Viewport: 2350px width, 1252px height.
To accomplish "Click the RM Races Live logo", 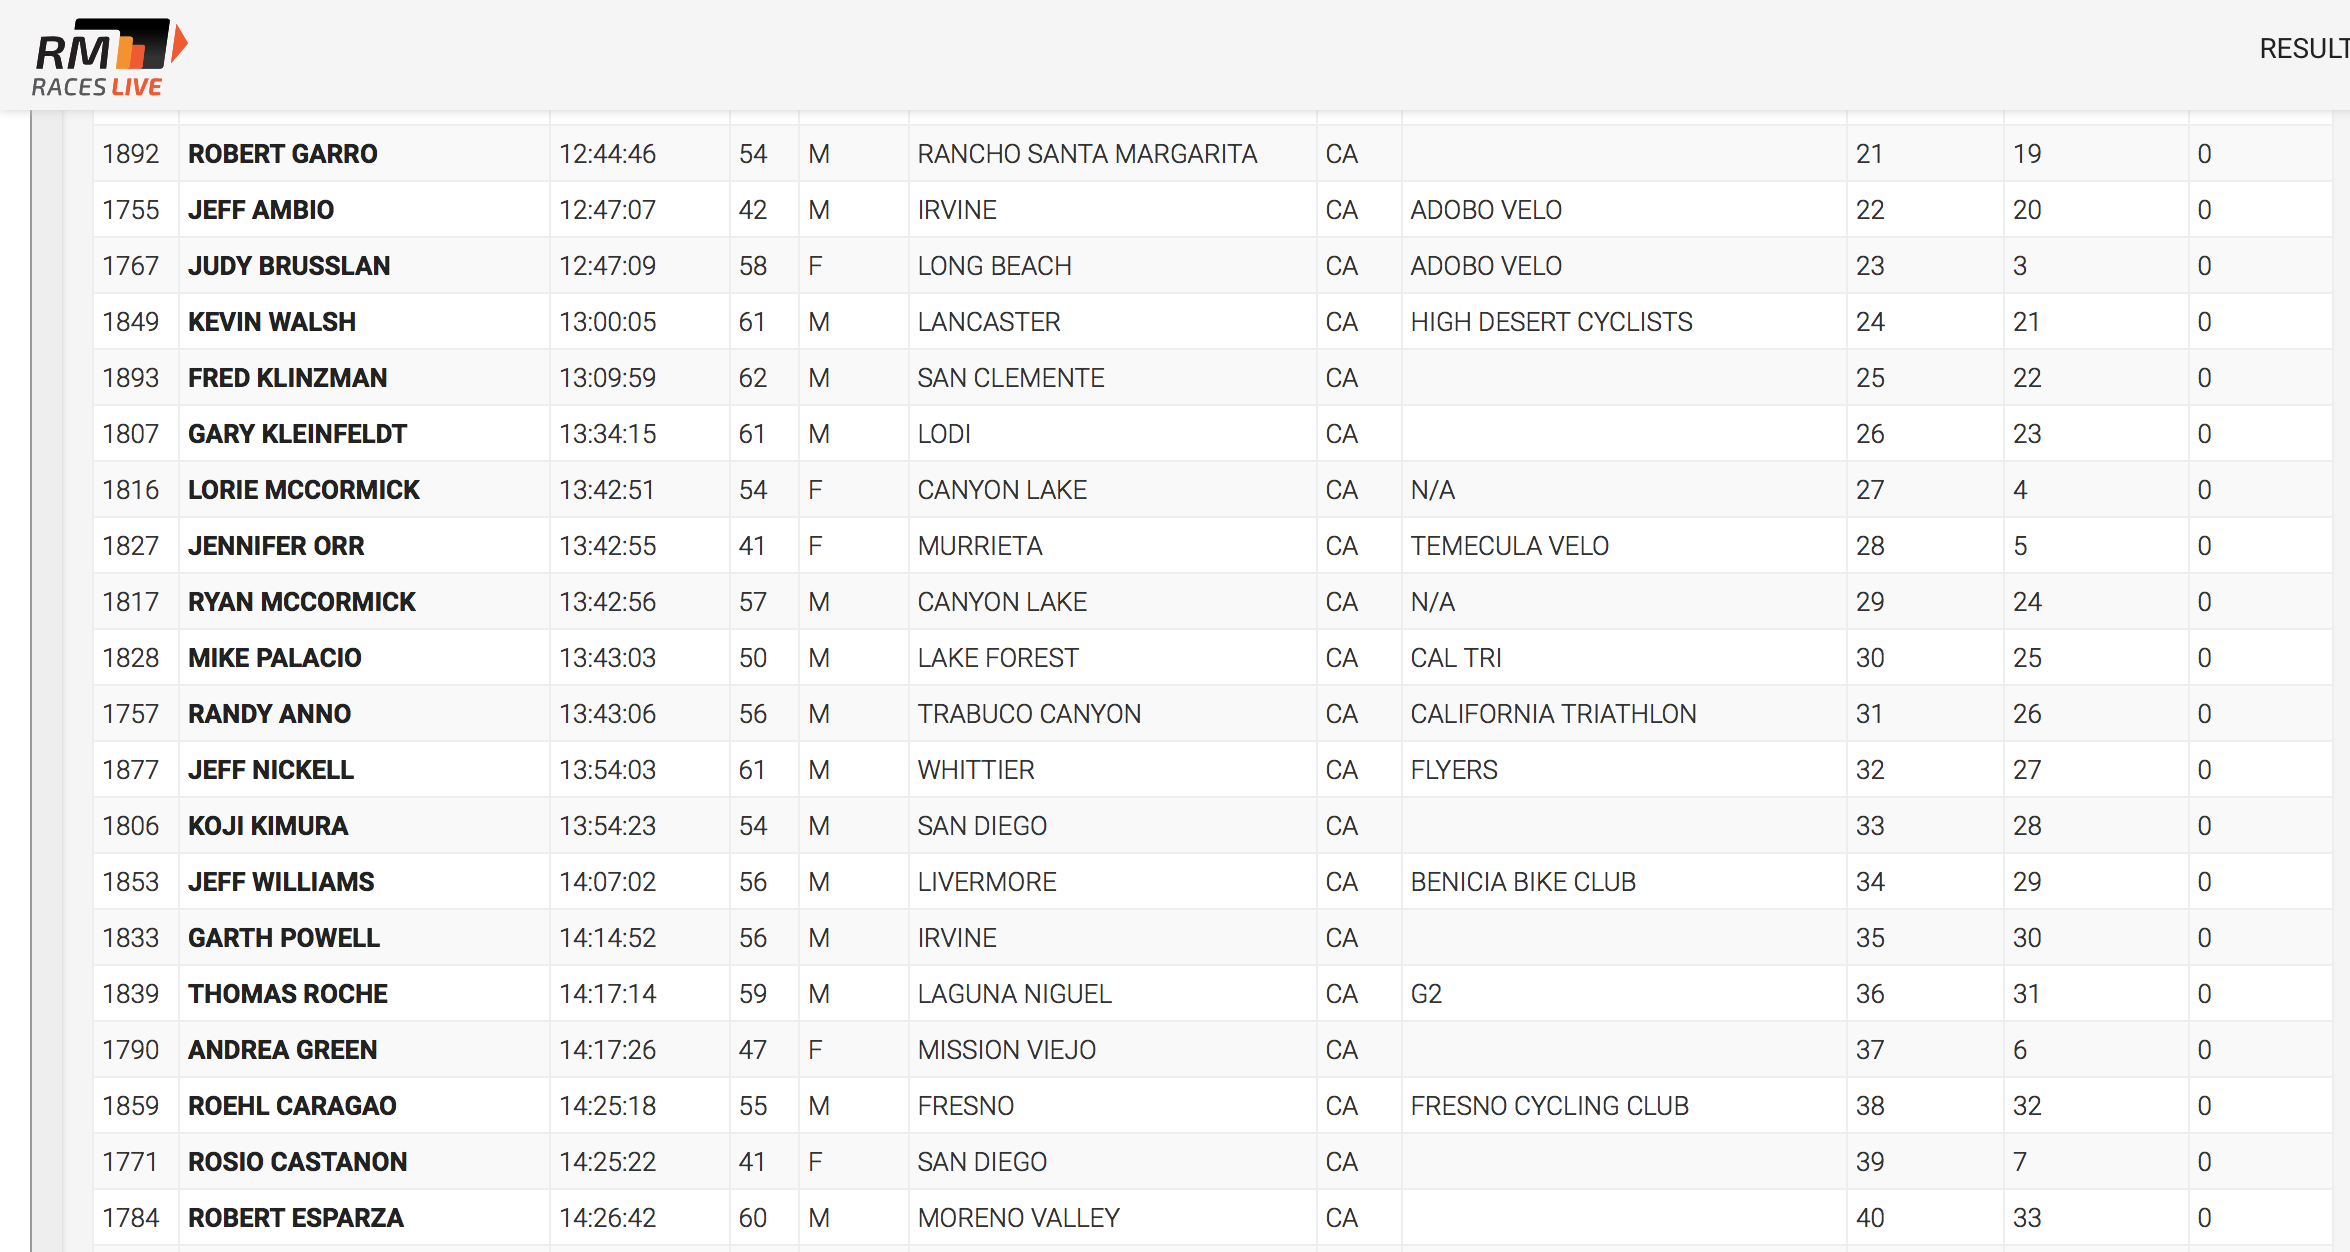I will (x=108, y=57).
